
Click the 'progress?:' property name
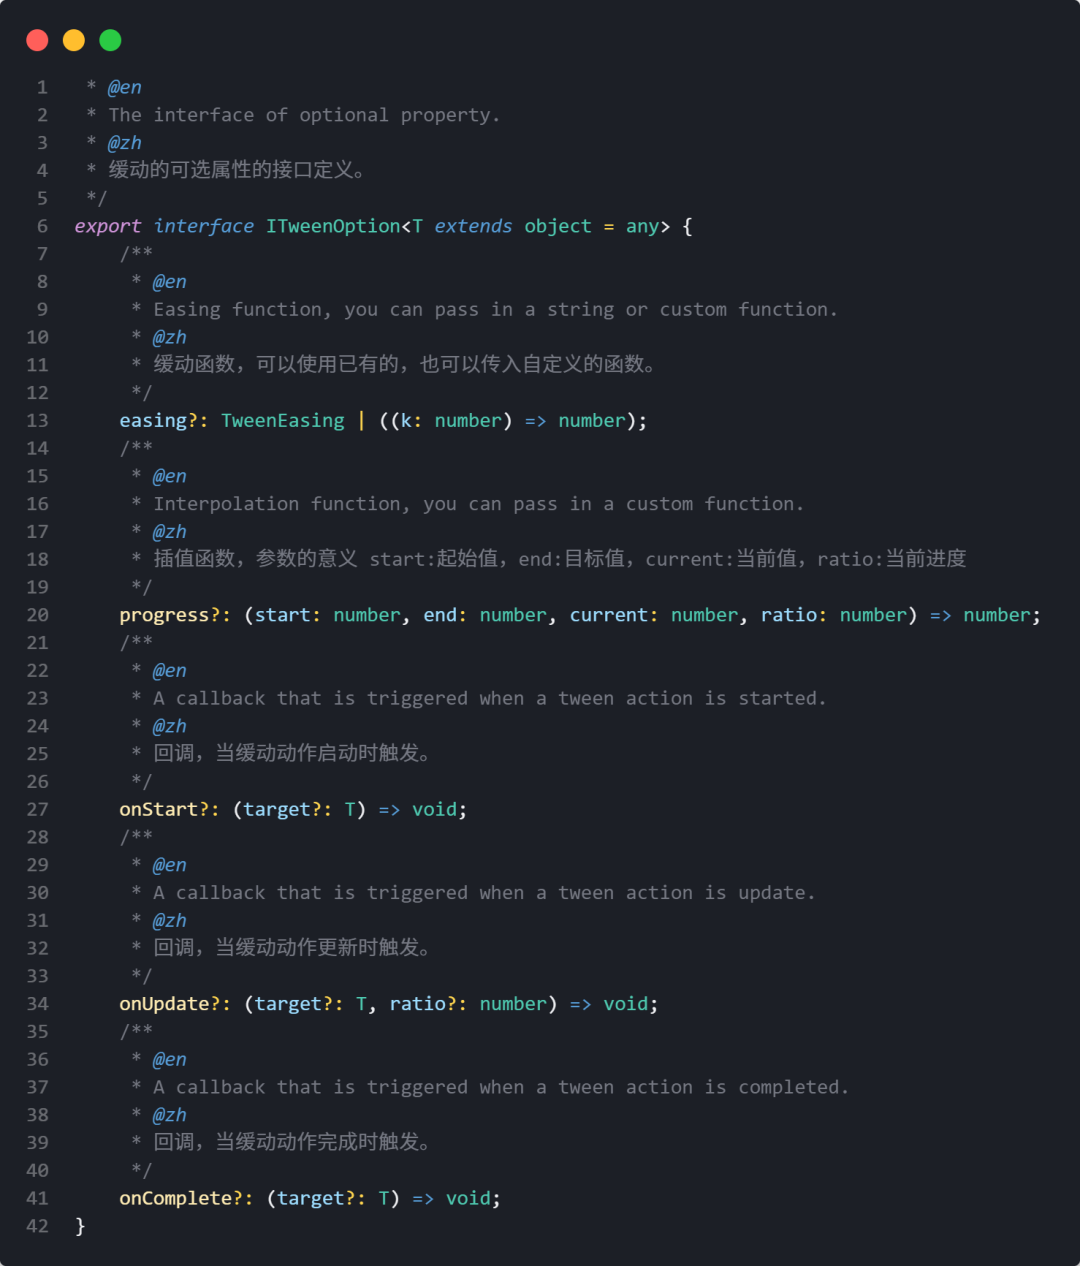[x=175, y=615]
